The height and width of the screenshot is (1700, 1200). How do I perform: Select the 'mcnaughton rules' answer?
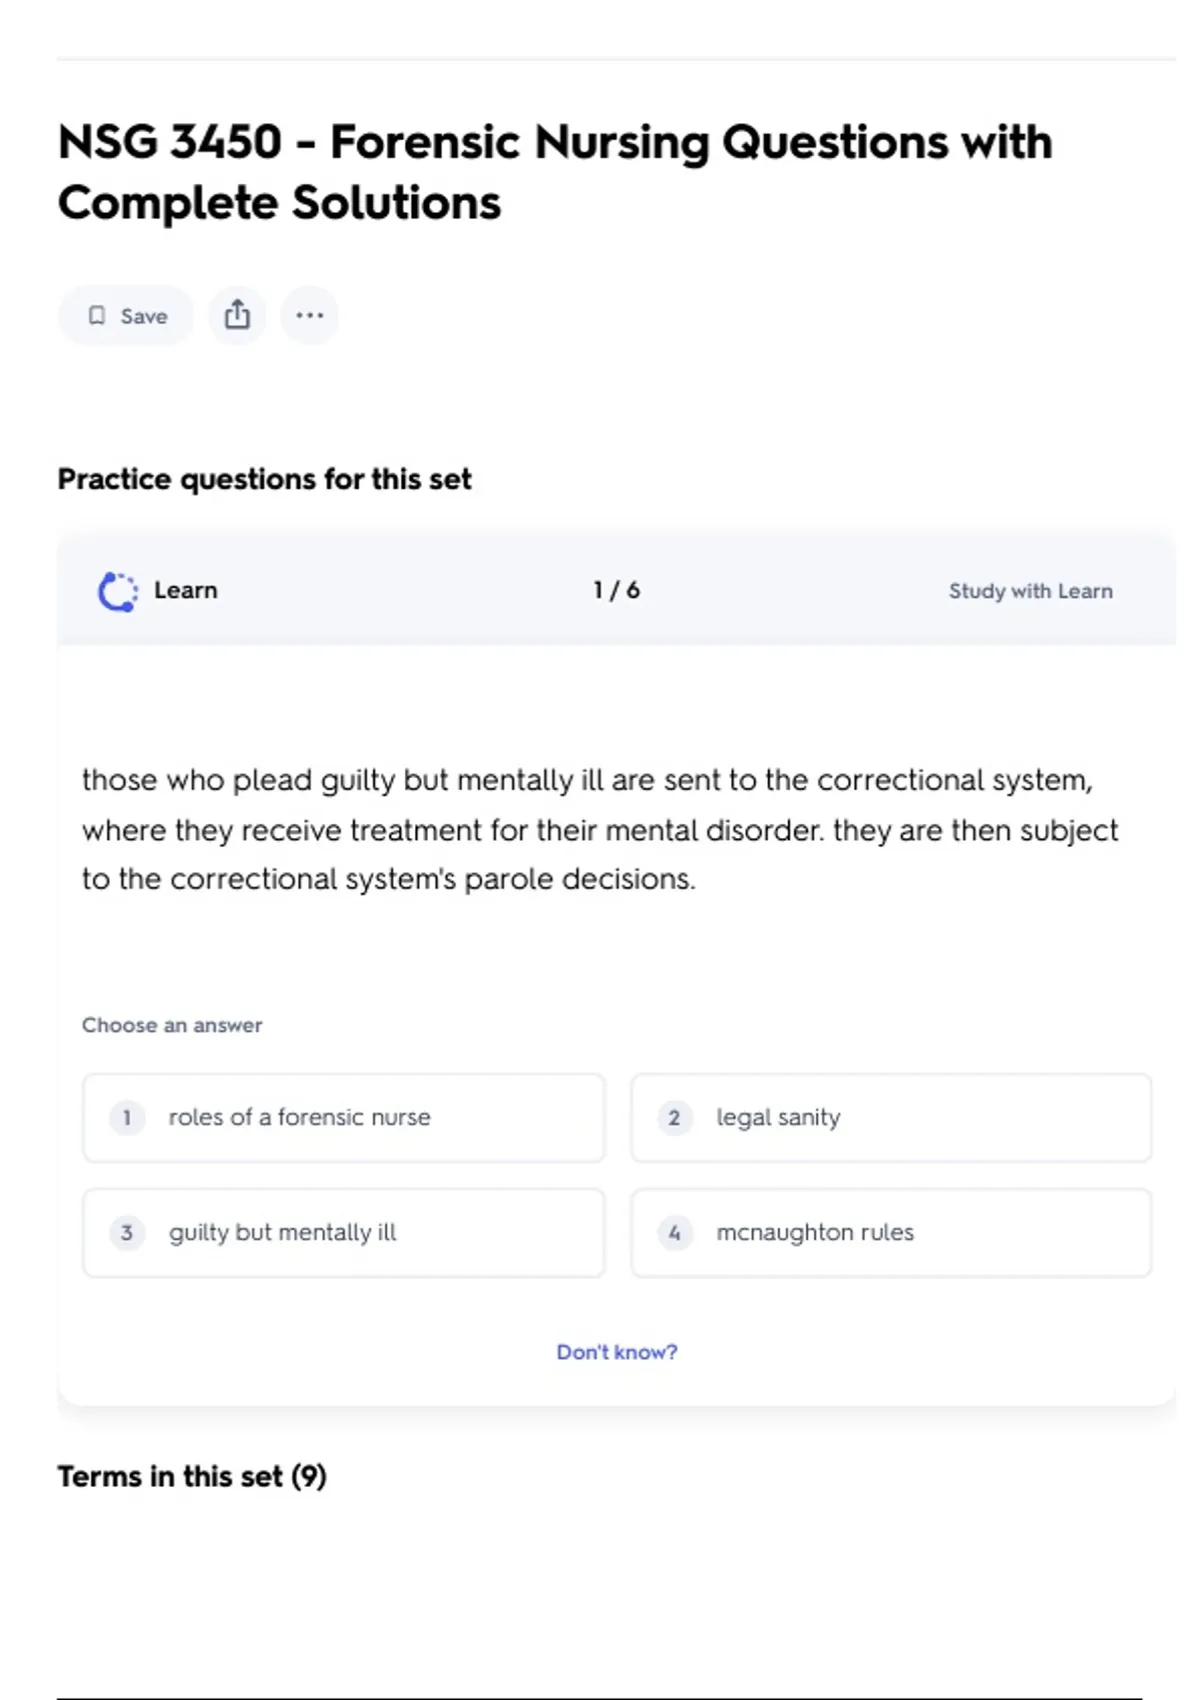(890, 1233)
